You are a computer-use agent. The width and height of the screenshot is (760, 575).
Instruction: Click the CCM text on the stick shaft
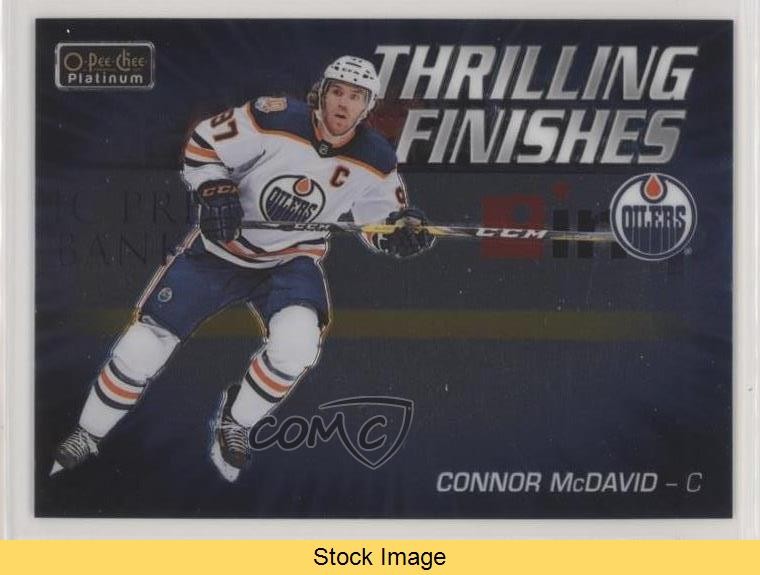pyautogui.click(x=510, y=234)
